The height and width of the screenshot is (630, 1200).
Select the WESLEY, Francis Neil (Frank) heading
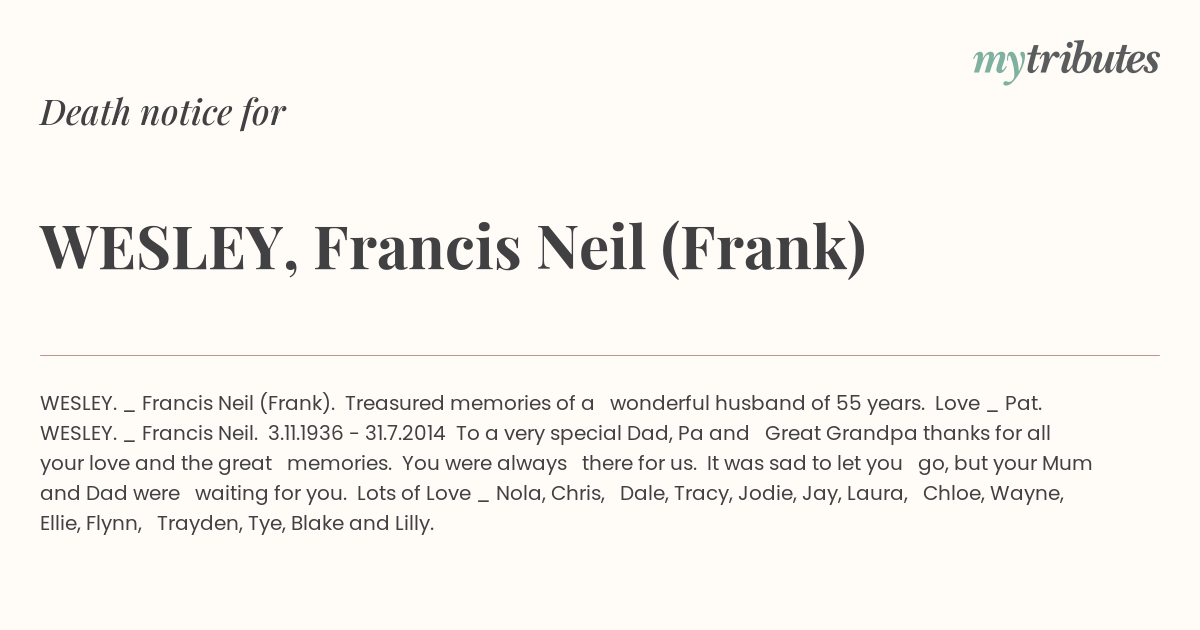(x=453, y=248)
